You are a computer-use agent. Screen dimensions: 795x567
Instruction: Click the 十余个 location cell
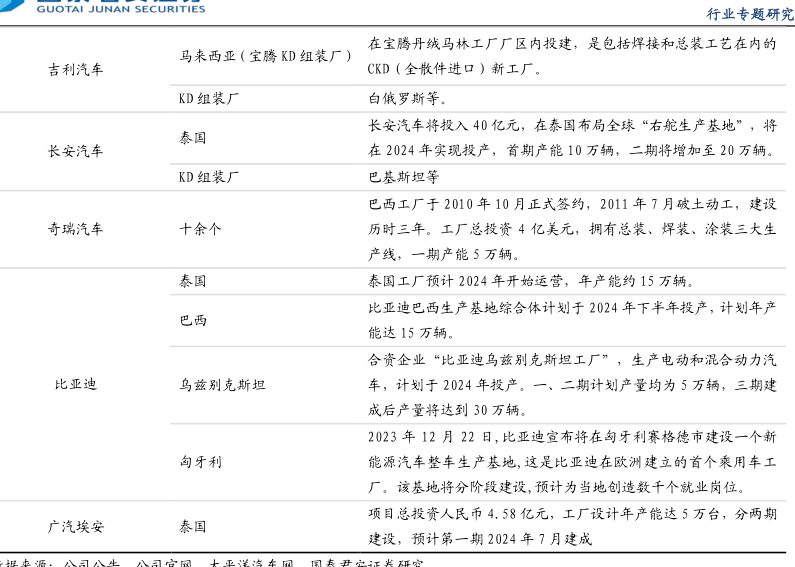click(200, 228)
